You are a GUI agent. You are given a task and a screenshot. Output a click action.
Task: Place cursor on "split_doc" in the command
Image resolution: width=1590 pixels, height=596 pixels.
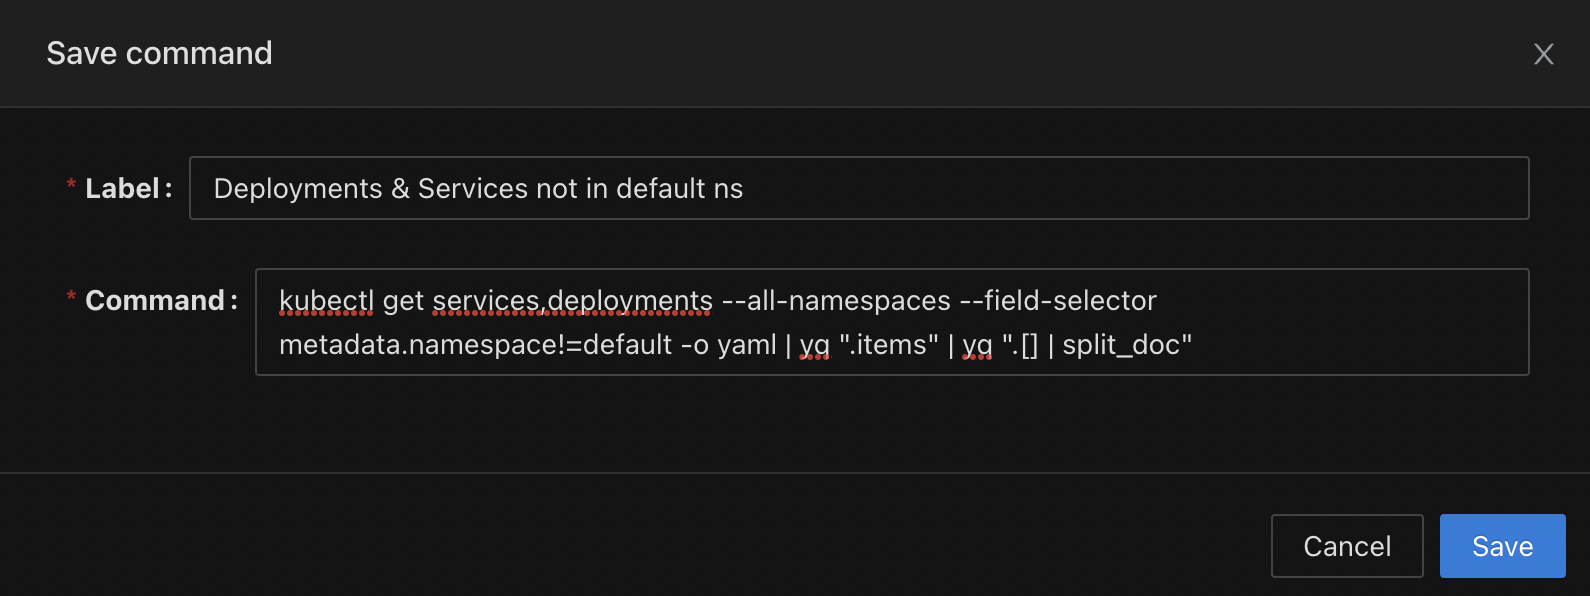(1120, 344)
